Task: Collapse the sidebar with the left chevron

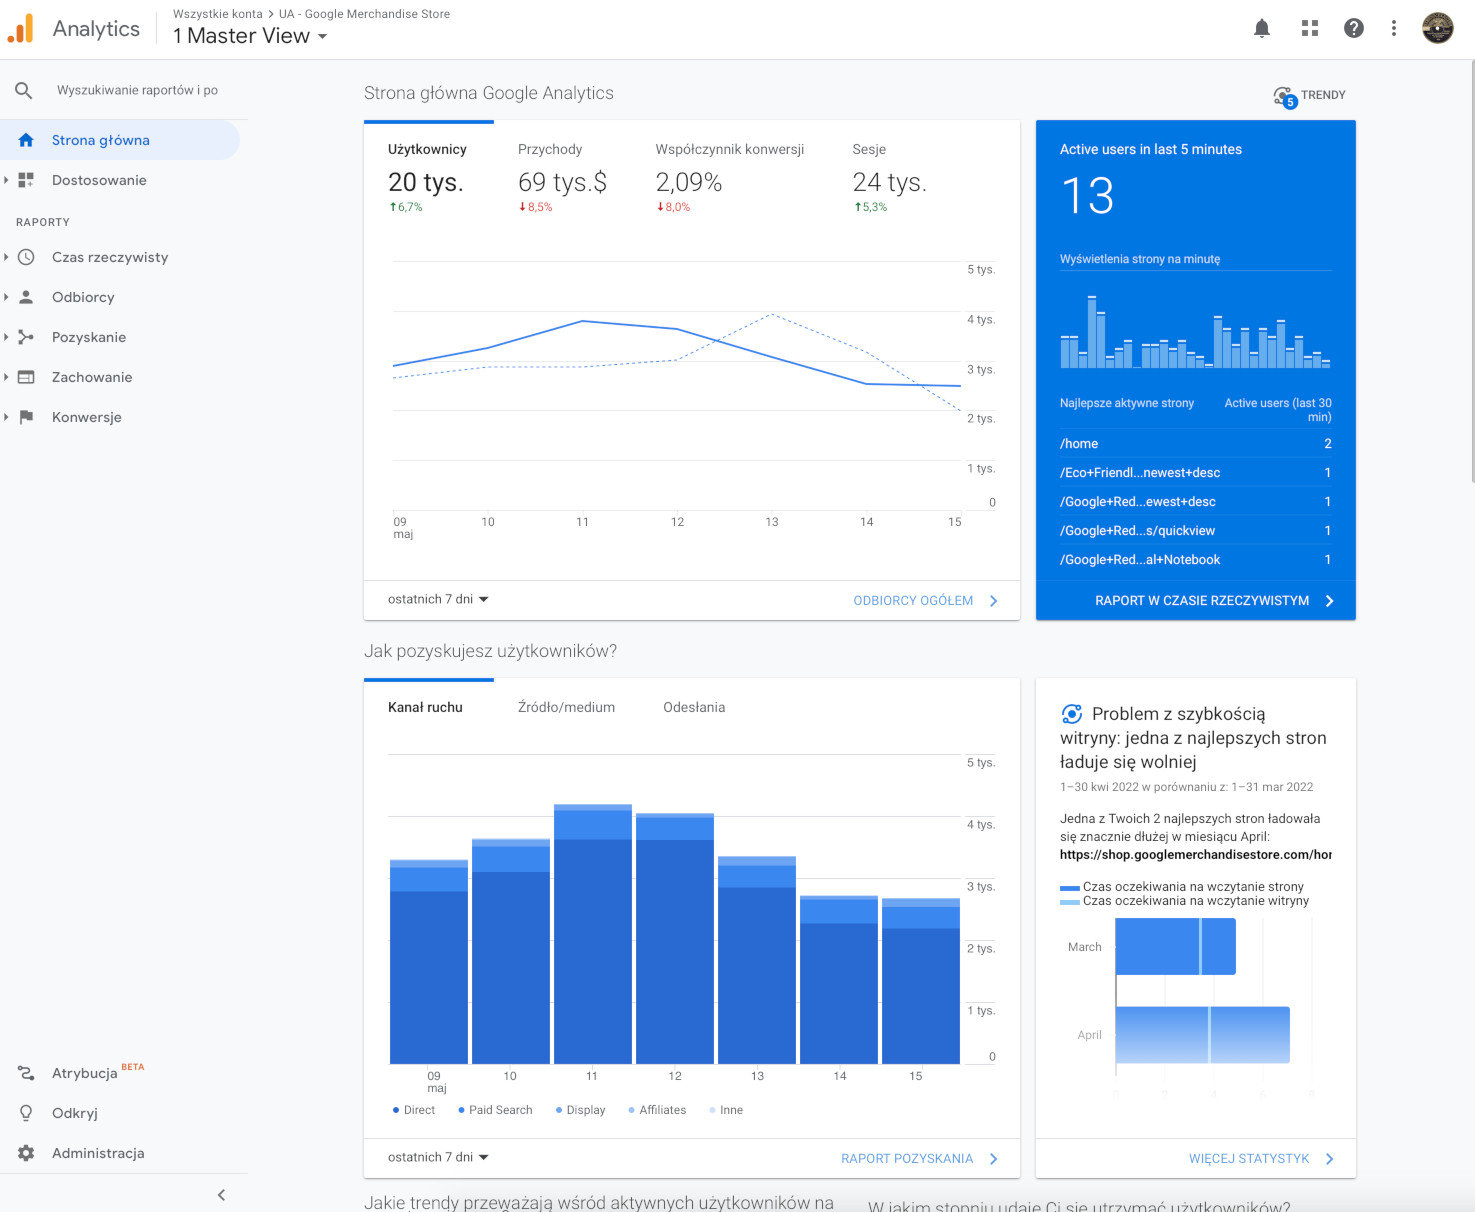Action: pyautogui.click(x=221, y=1195)
